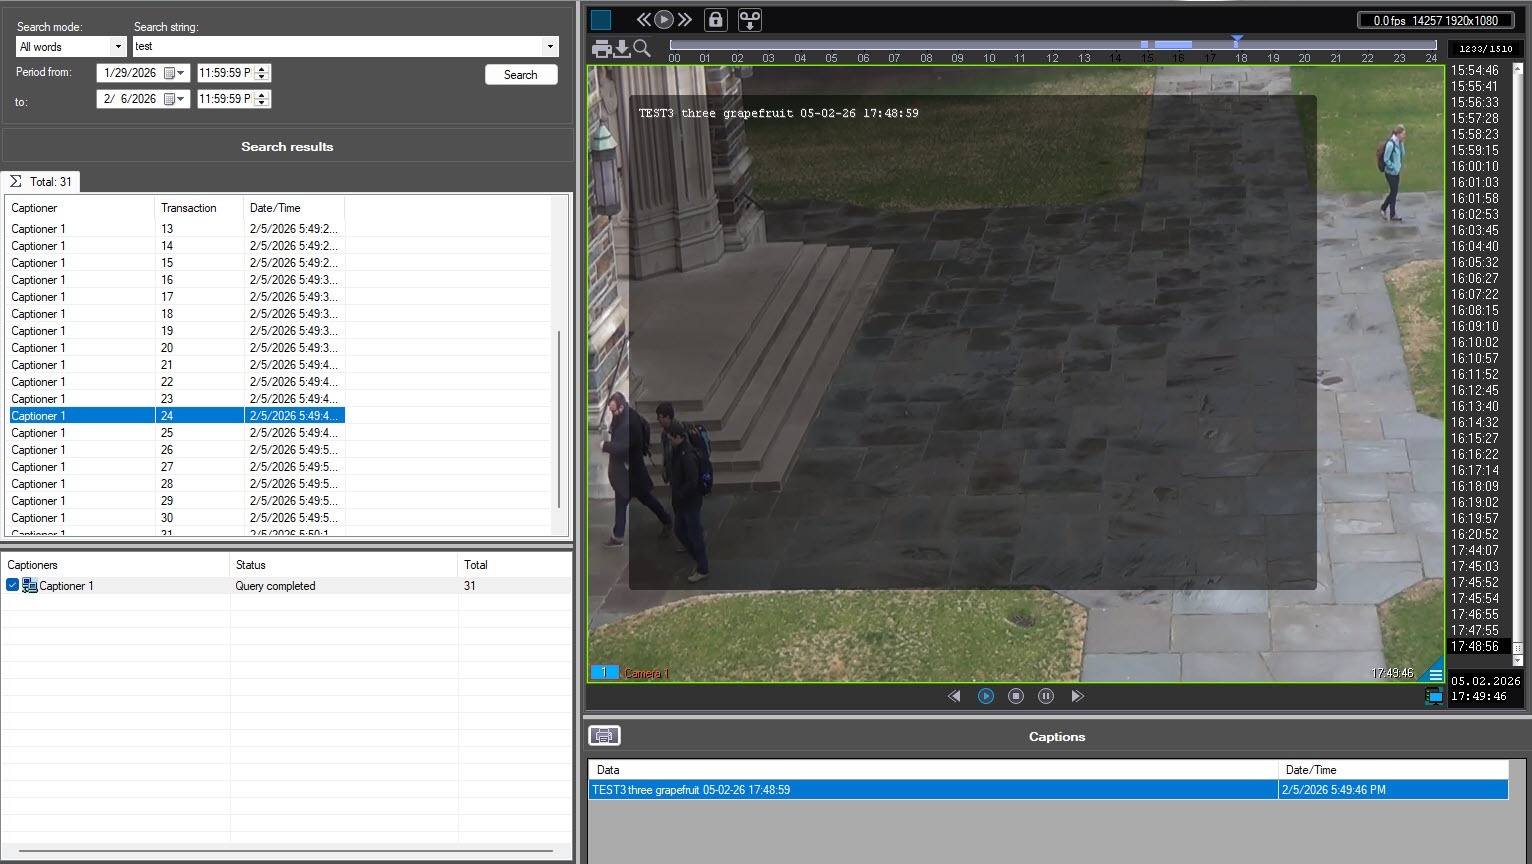Expand the Search string history dropdown
Image resolution: width=1532 pixels, height=864 pixels.
click(549, 47)
